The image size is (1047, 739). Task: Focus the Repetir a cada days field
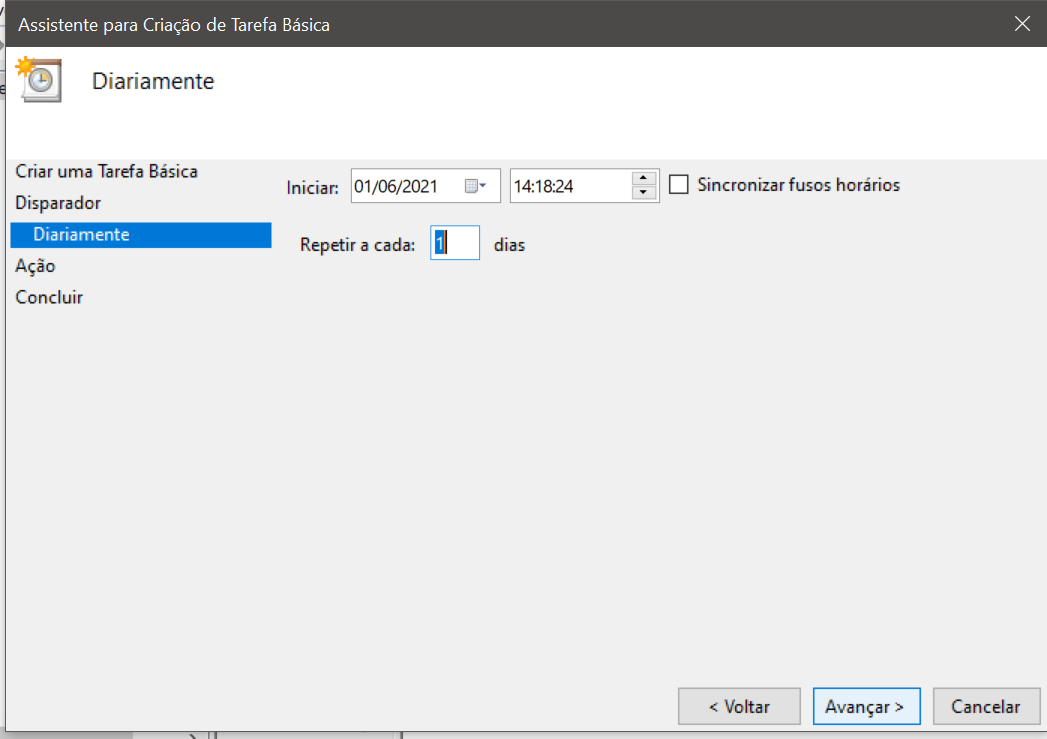click(x=455, y=243)
